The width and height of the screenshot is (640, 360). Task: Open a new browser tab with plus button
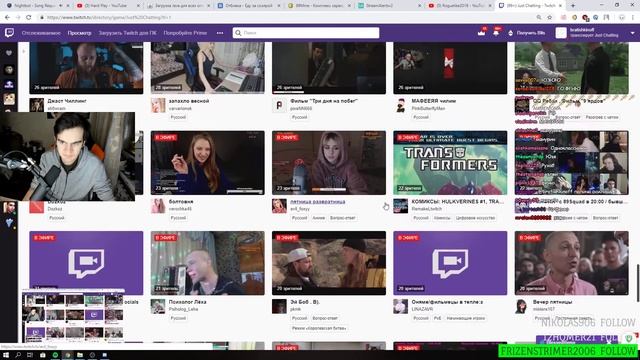pyautogui.click(x=573, y=6)
